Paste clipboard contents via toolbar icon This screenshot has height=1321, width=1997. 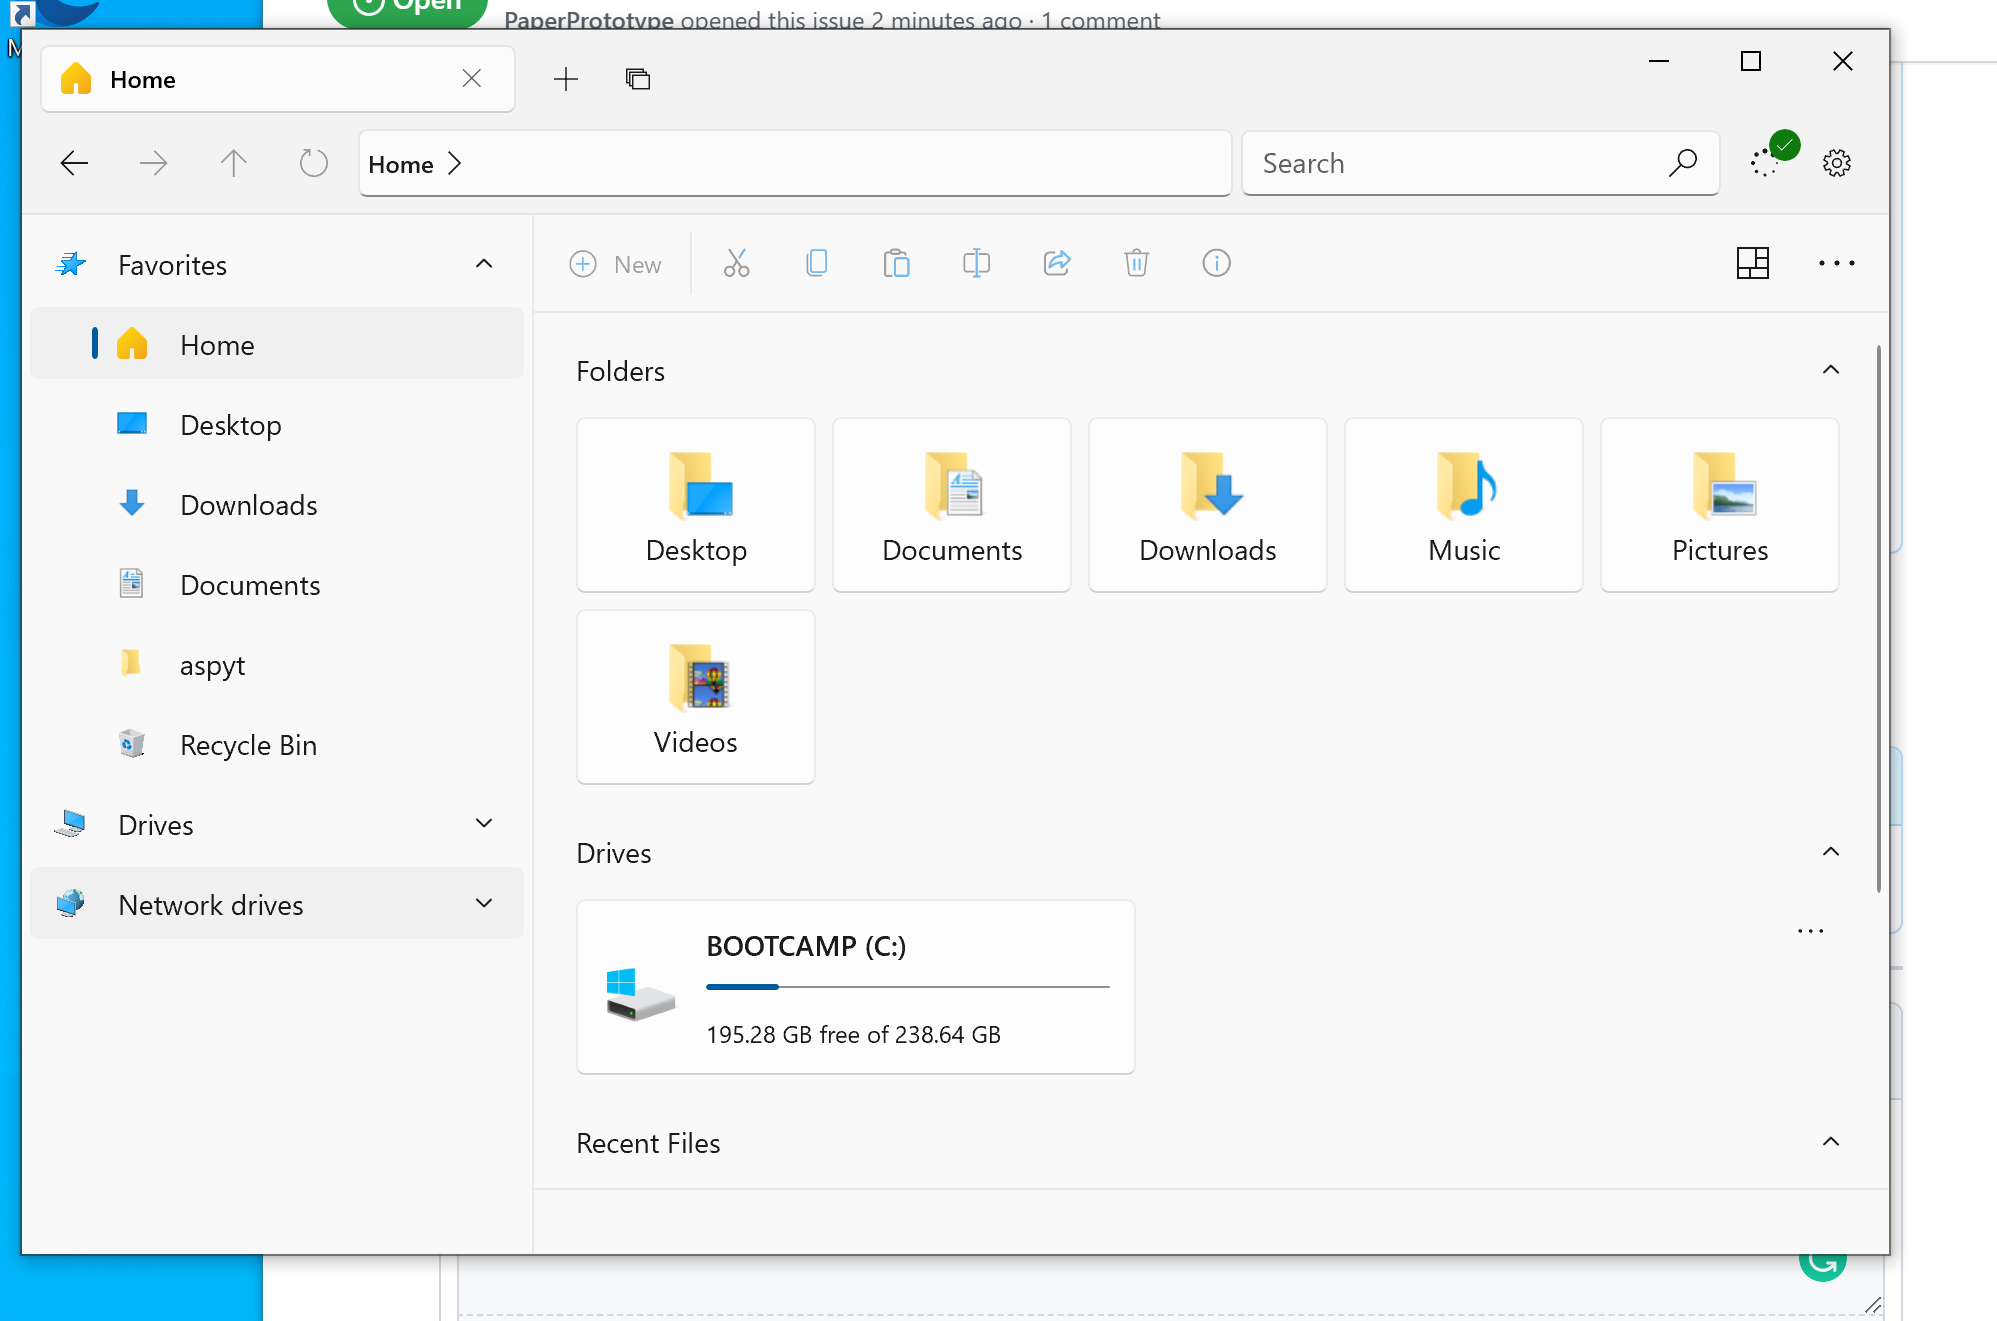897,263
